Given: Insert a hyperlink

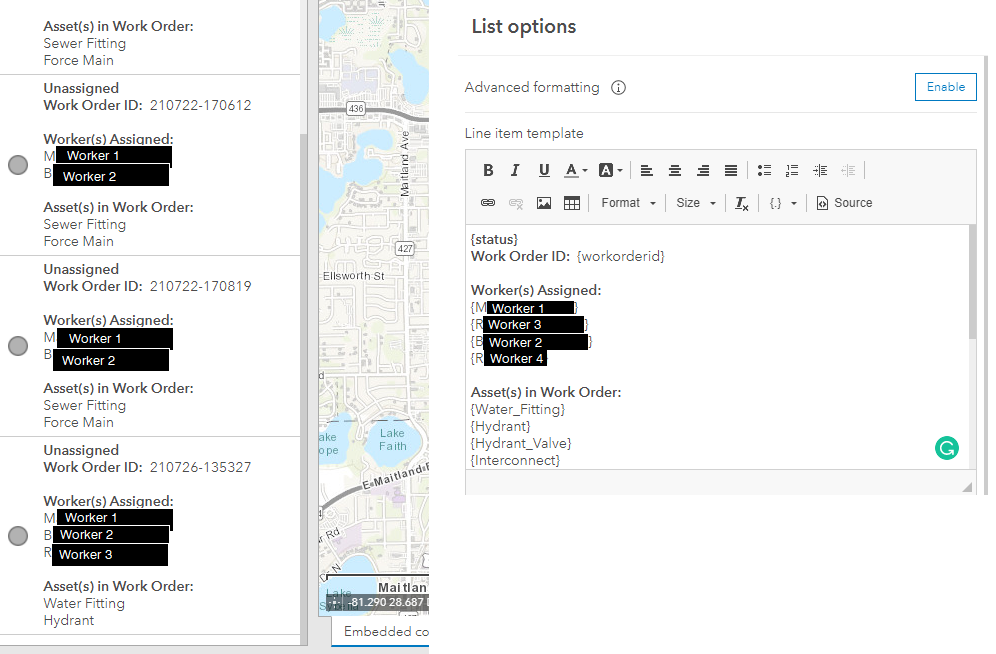Looking at the screenshot, I should (488, 203).
